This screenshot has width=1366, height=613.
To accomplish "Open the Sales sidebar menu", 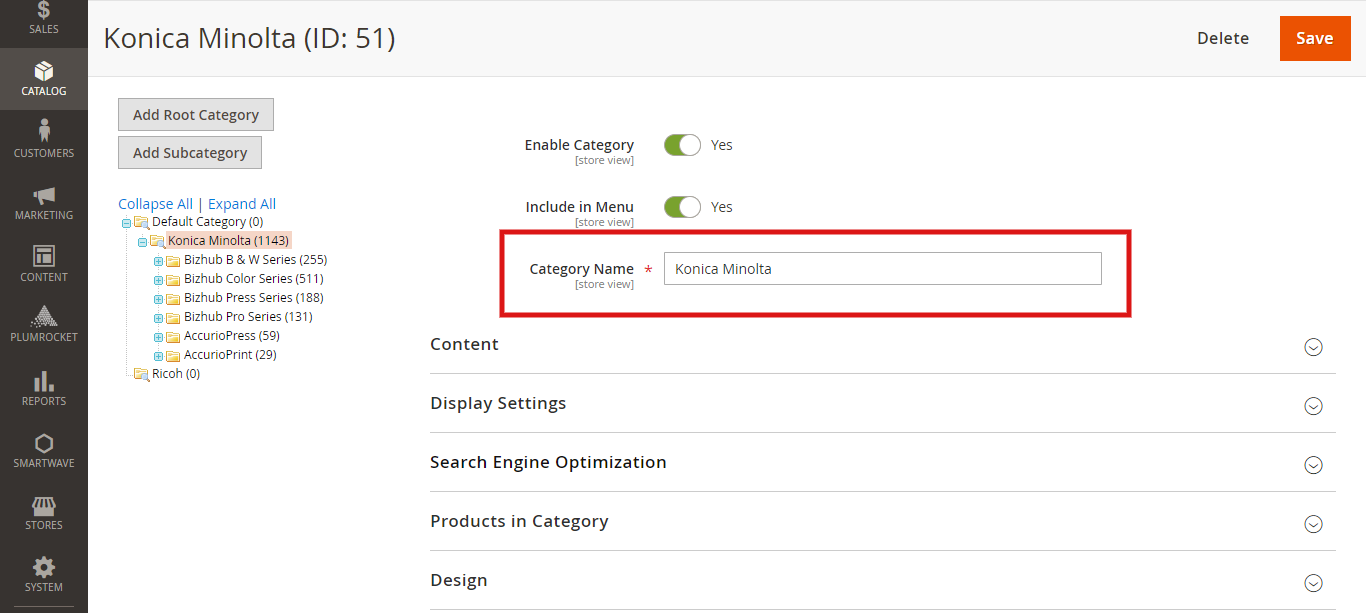I will [x=43, y=19].
